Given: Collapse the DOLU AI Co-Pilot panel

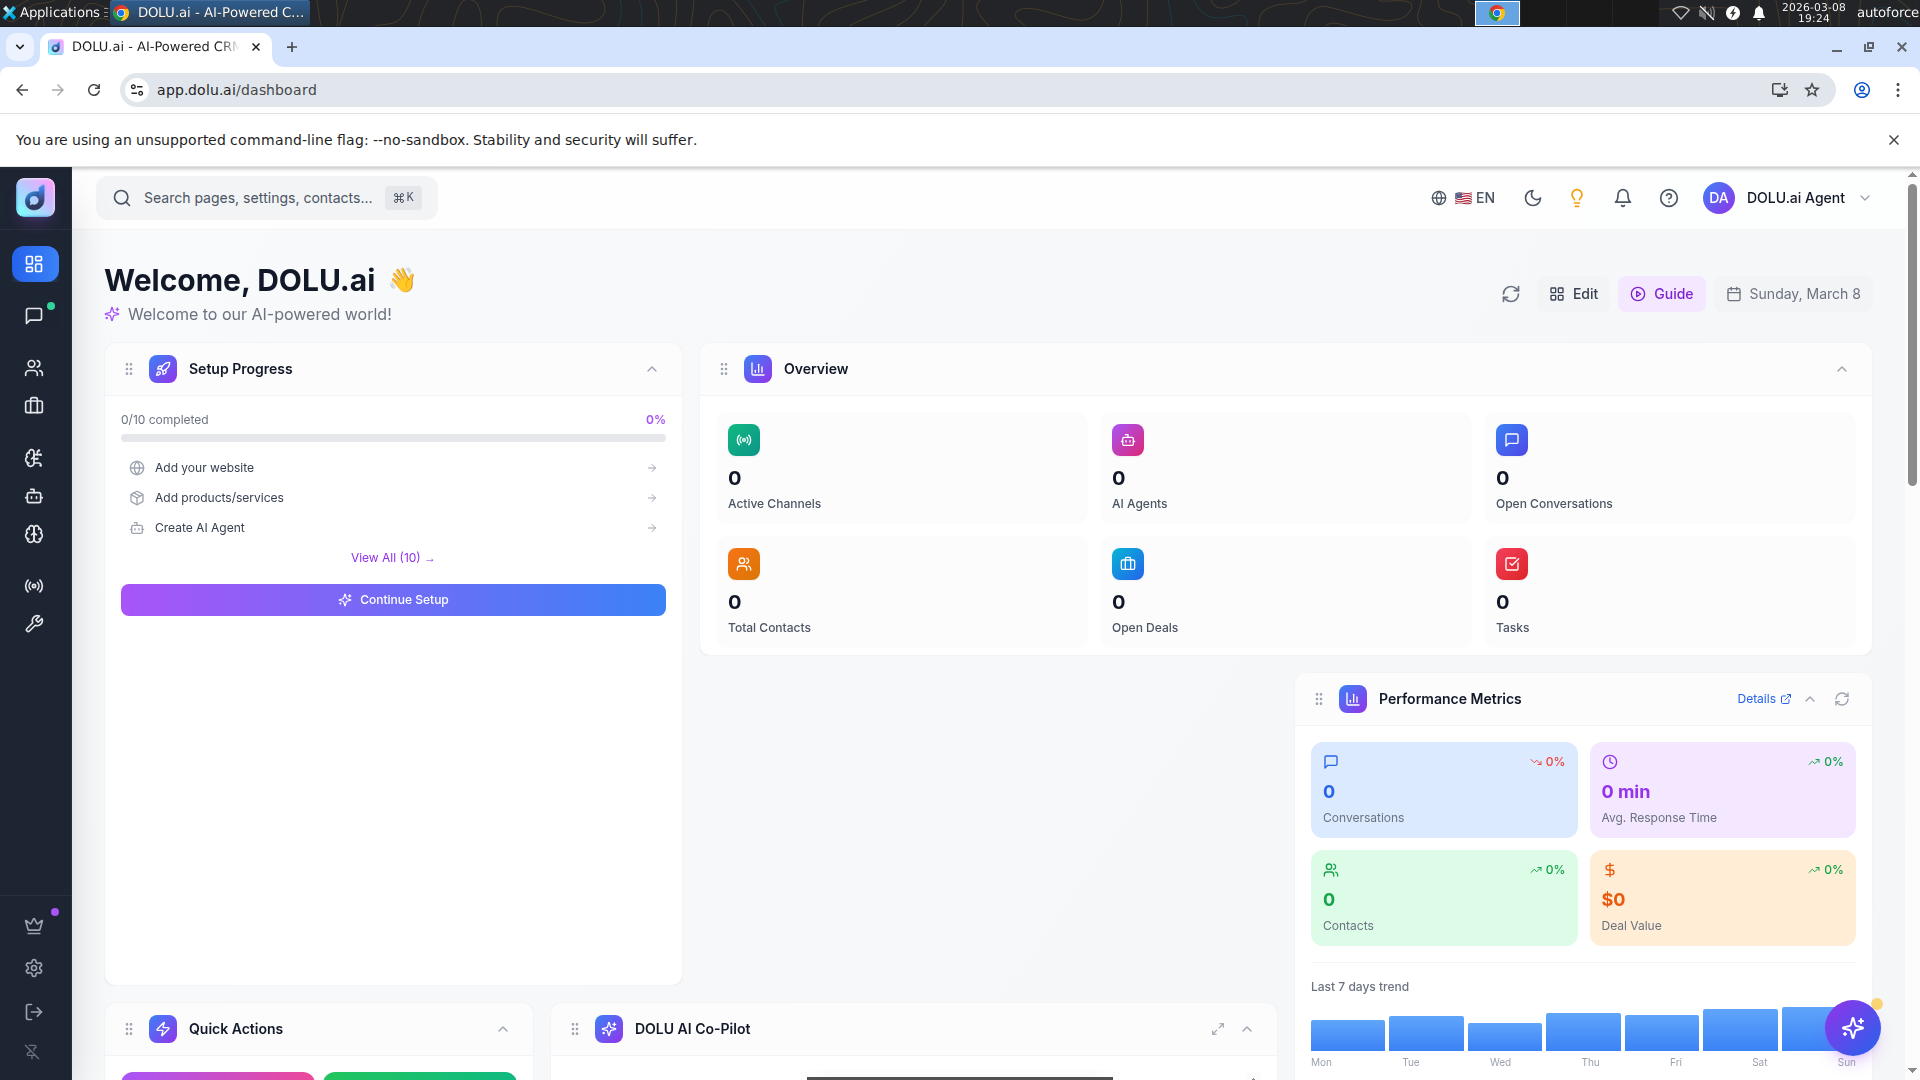Looking at the screenshot, I should 1247,1029.
